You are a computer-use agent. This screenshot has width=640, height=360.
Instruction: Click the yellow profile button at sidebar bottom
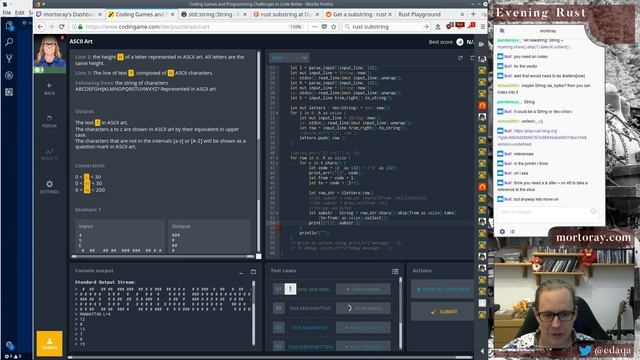click(49, 343)
